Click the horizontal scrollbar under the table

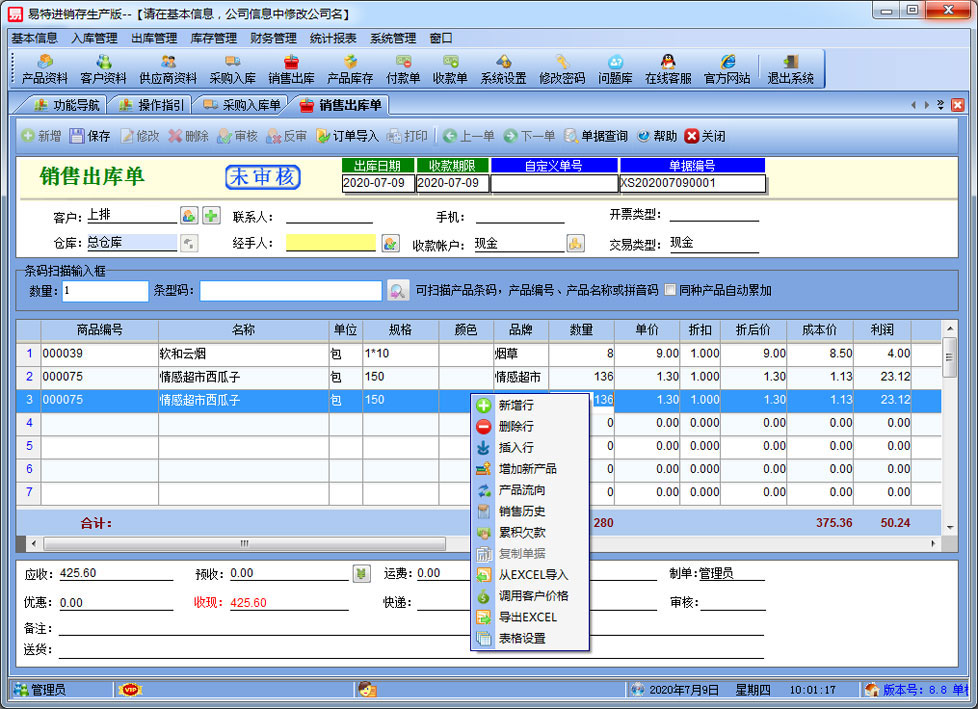coord(243,543)
